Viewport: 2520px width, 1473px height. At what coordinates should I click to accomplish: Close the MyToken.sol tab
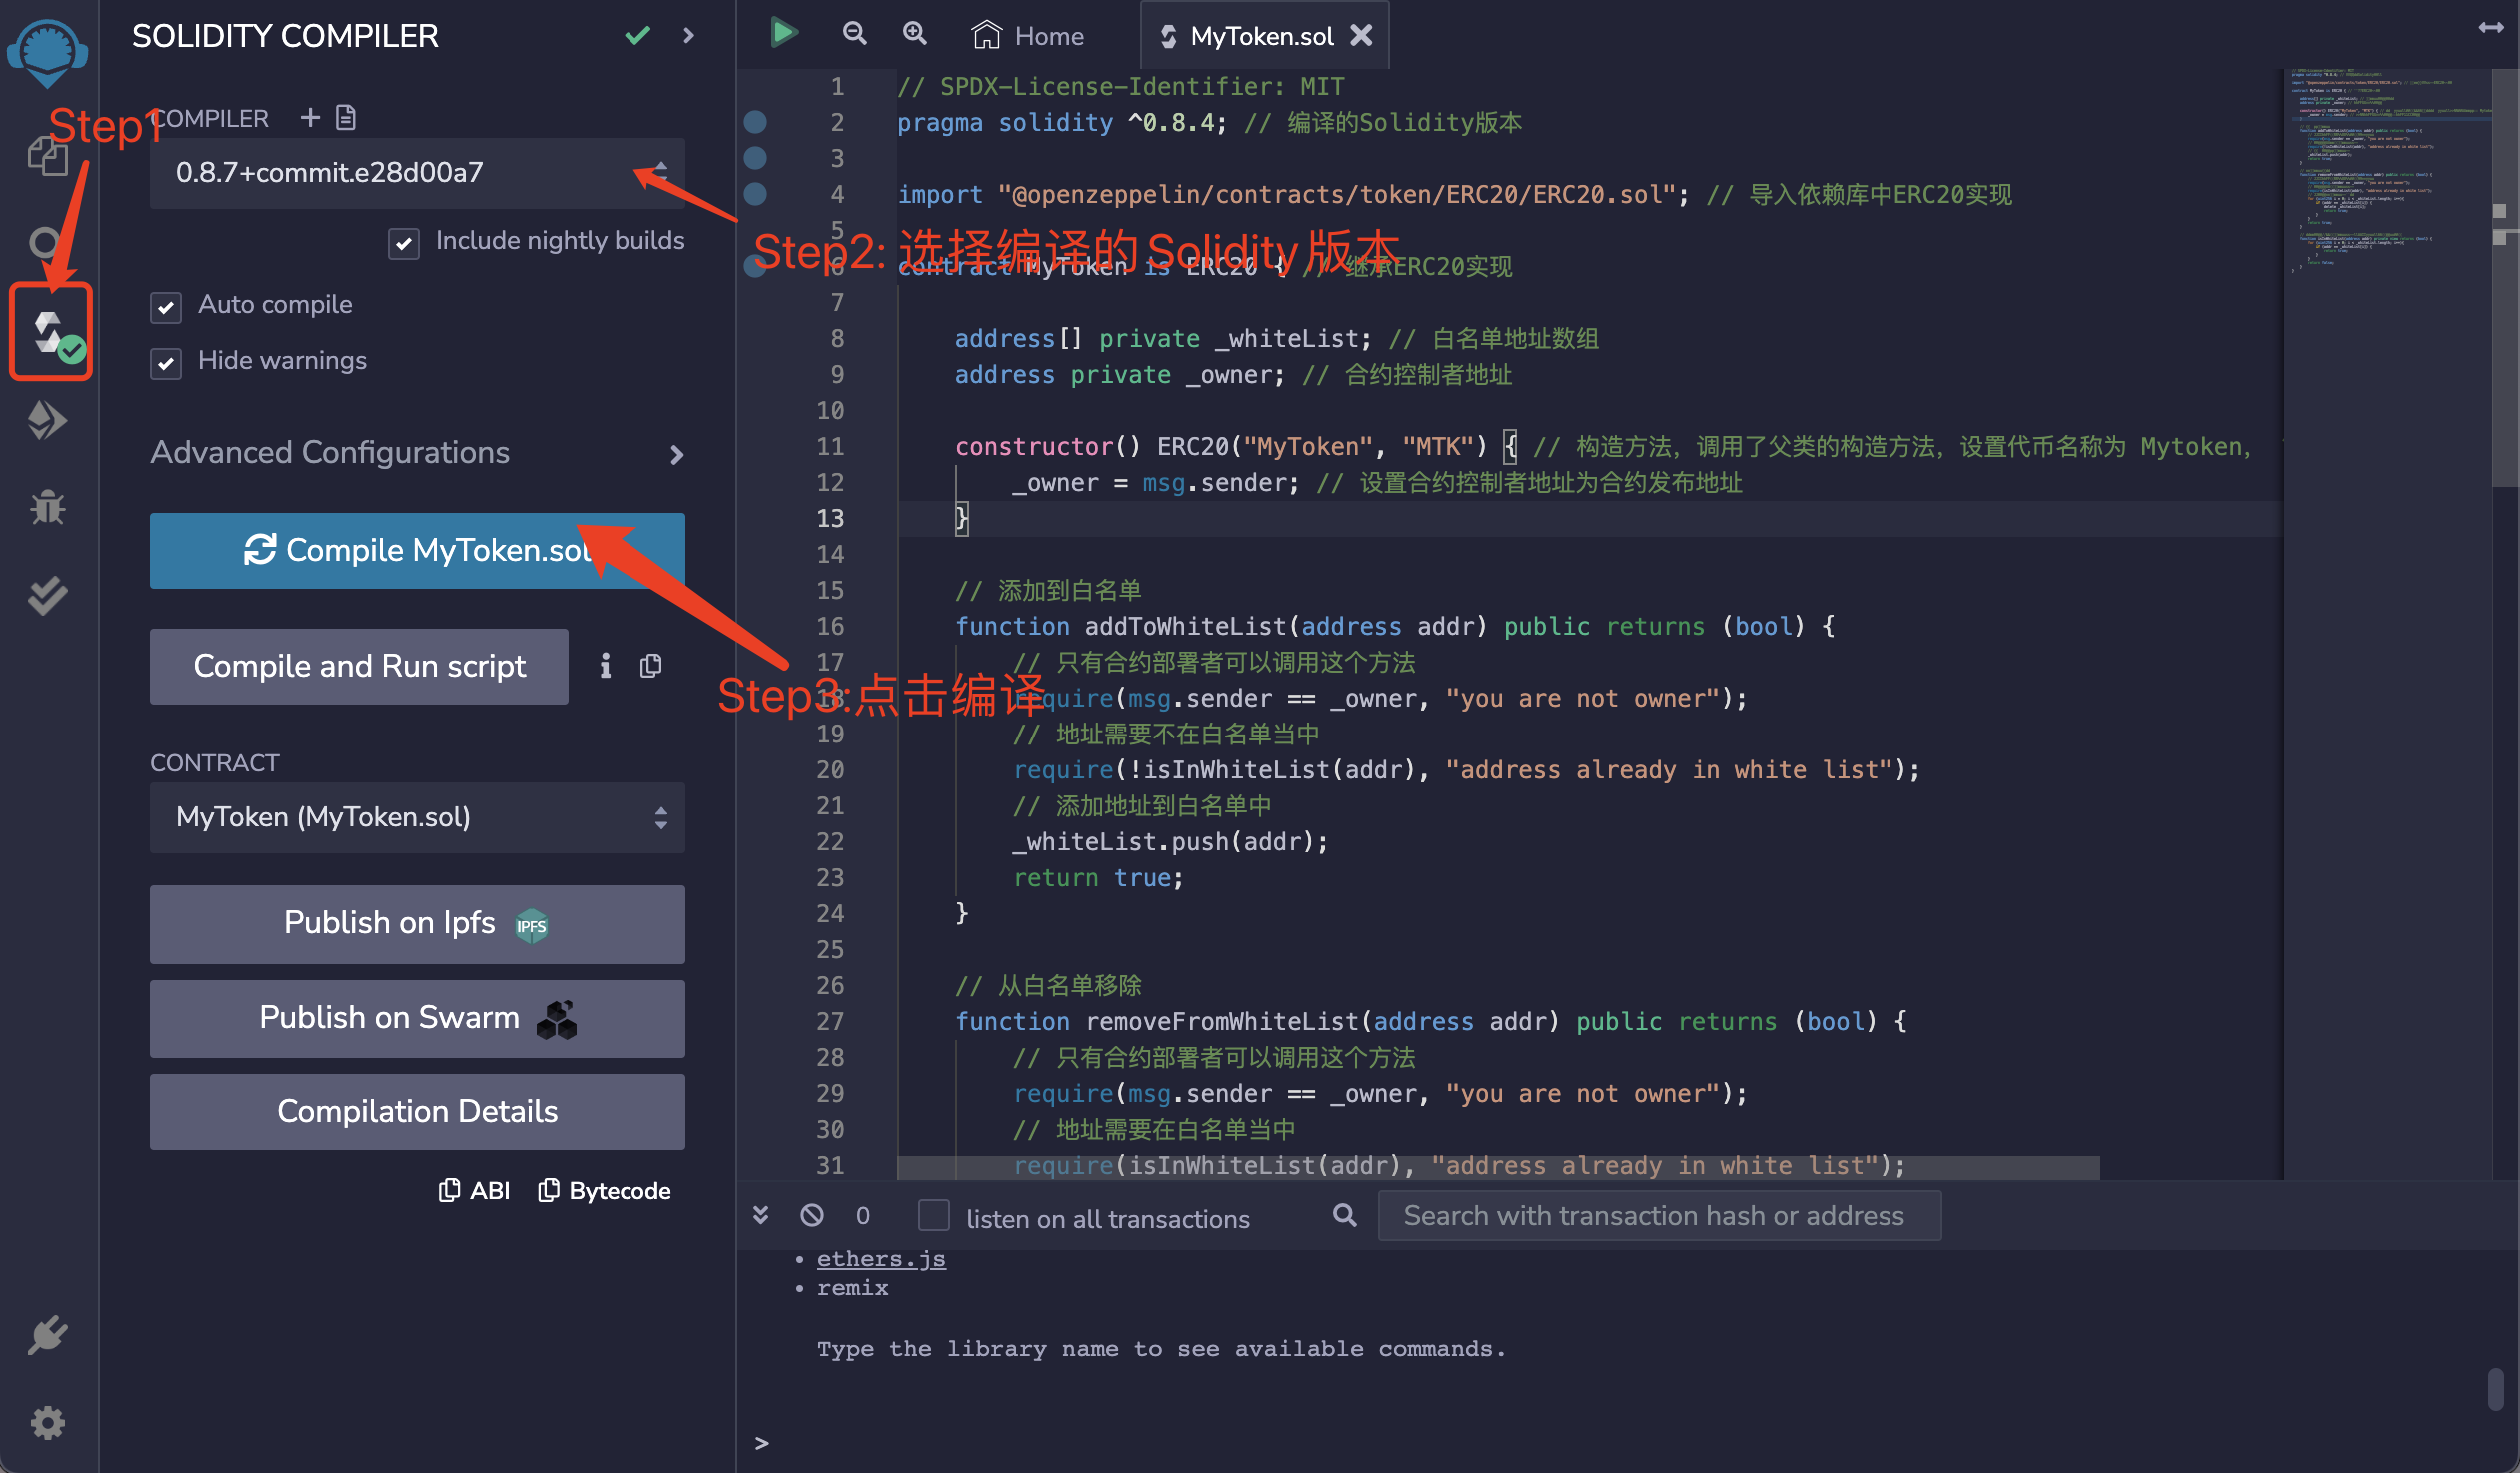(1361, 36)
